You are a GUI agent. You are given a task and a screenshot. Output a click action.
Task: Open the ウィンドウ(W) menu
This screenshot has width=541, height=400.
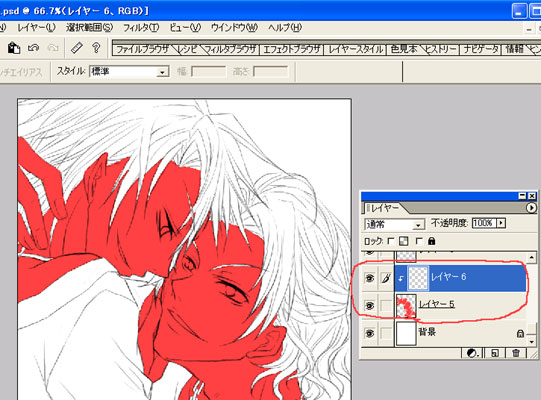point(234,28)
